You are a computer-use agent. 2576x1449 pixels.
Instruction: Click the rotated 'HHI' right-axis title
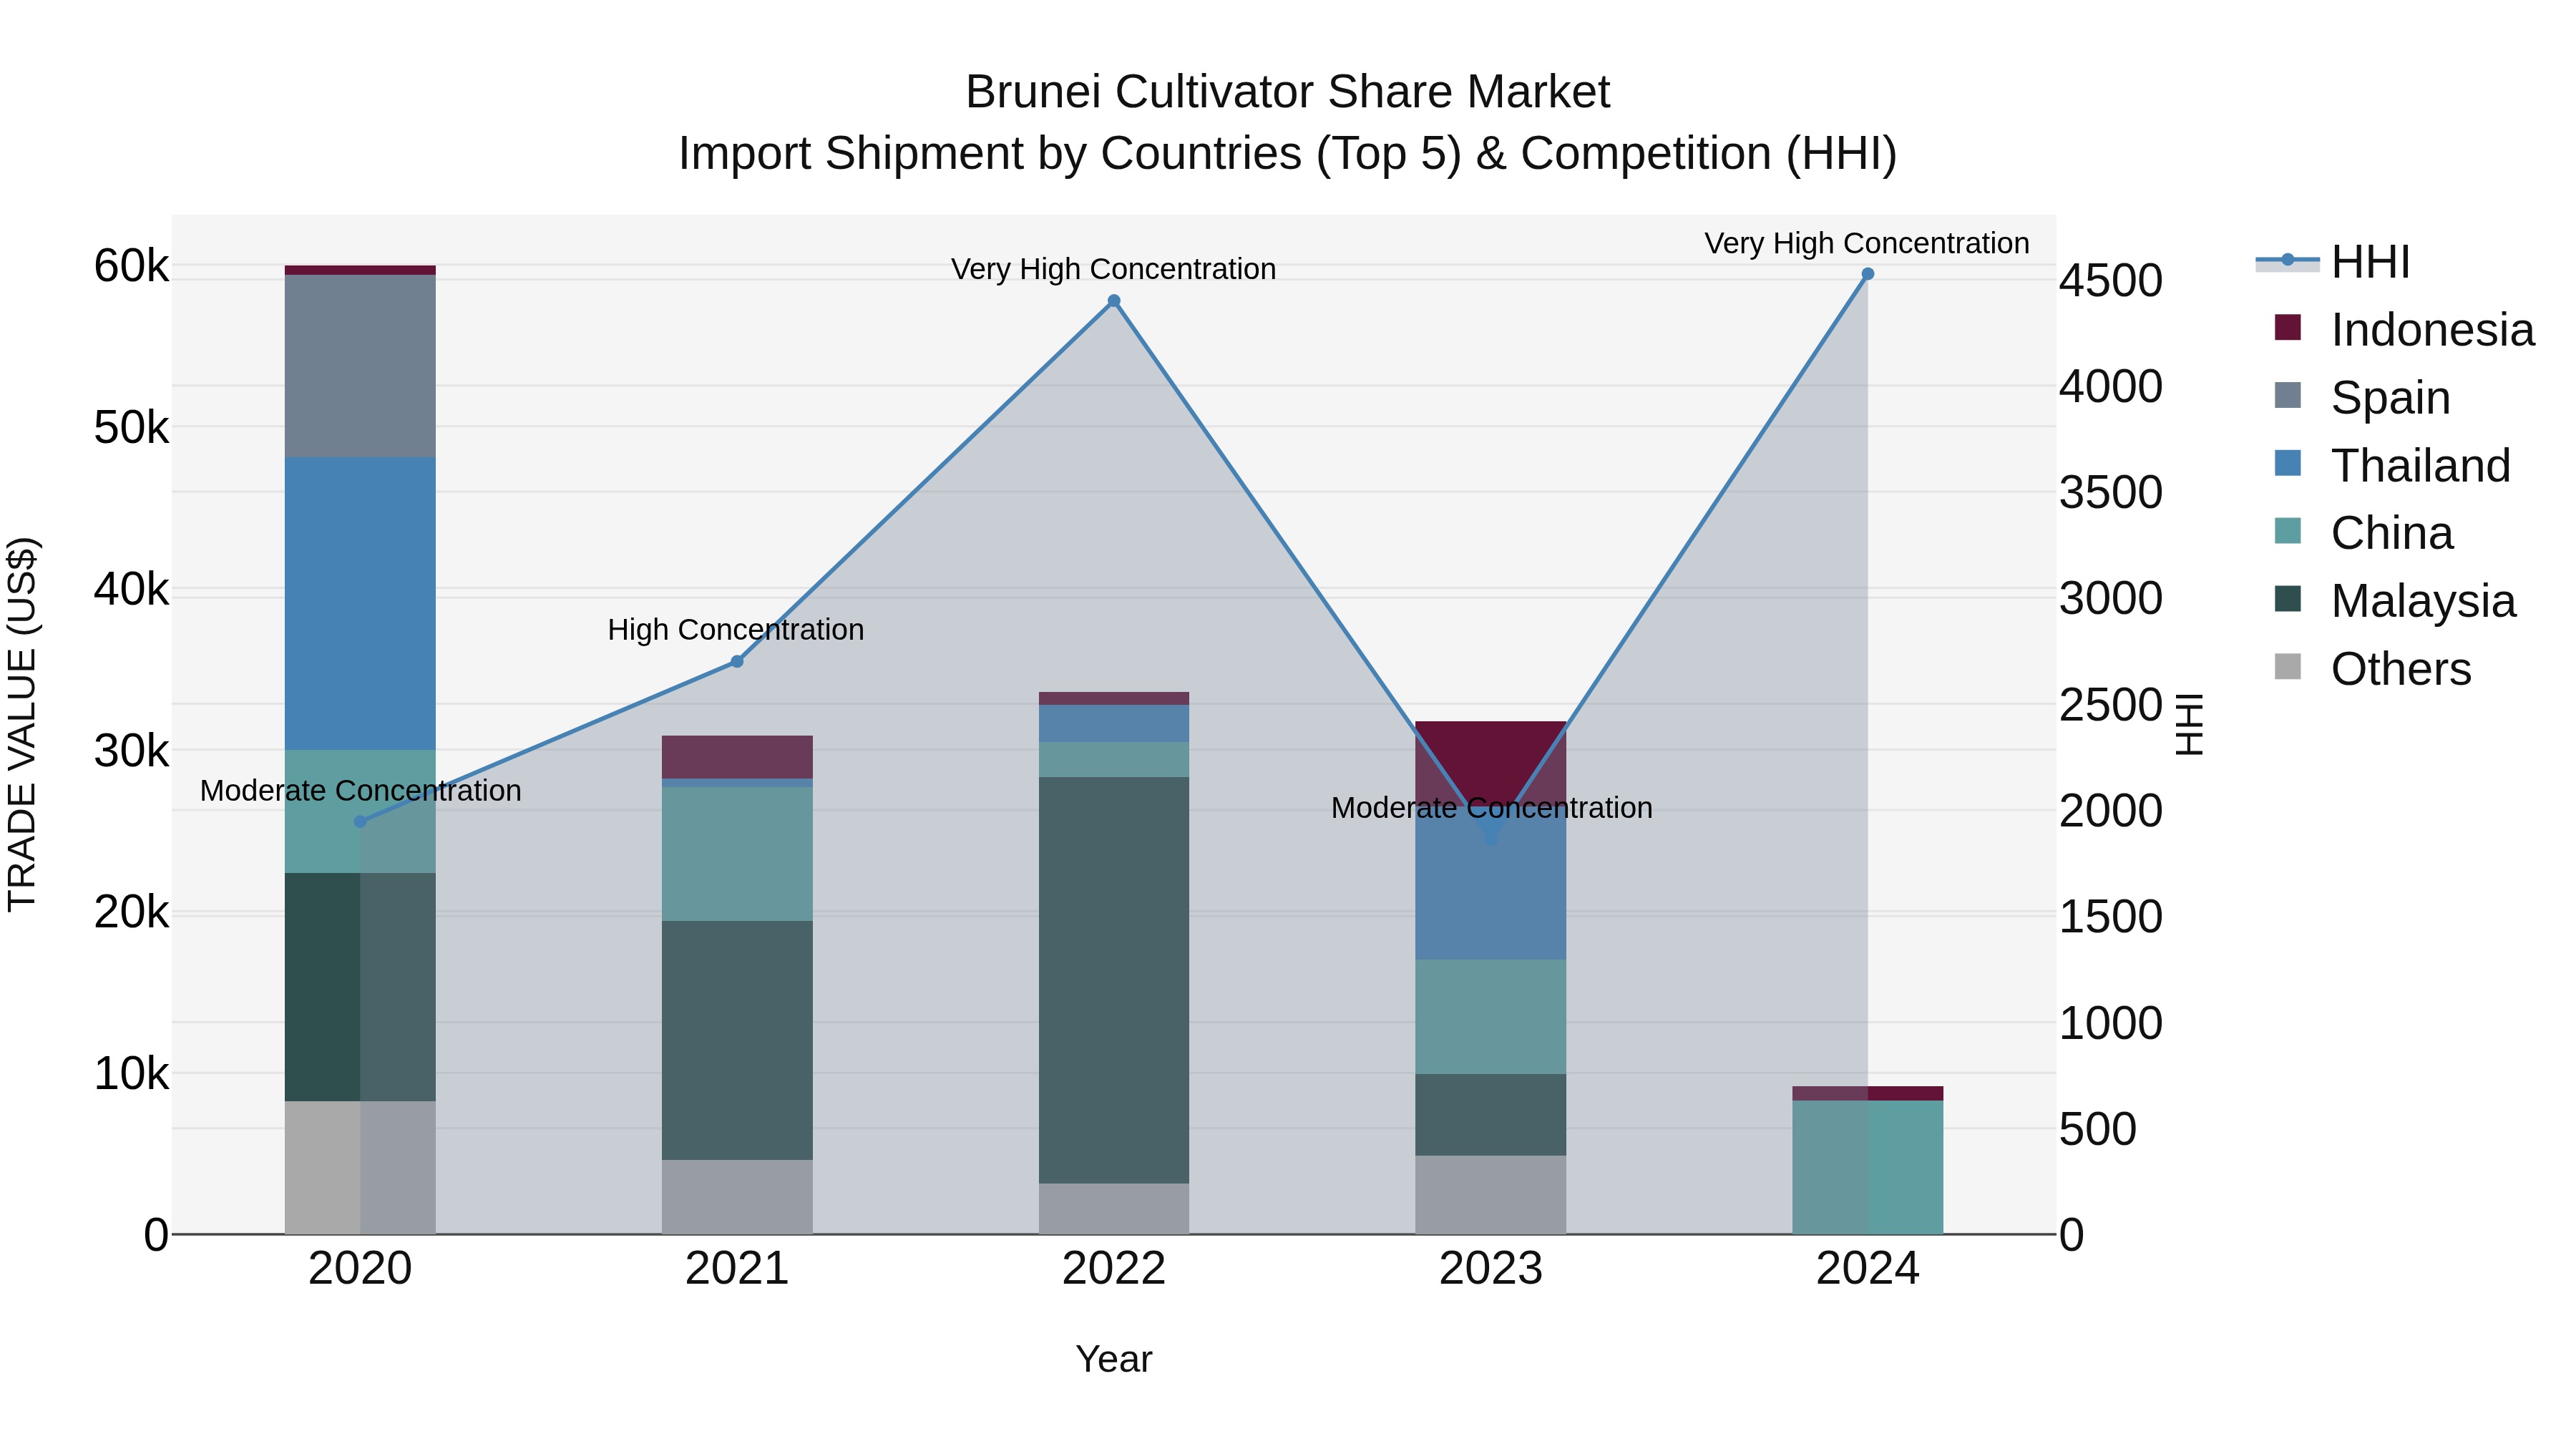click(x=2189, y=724)
